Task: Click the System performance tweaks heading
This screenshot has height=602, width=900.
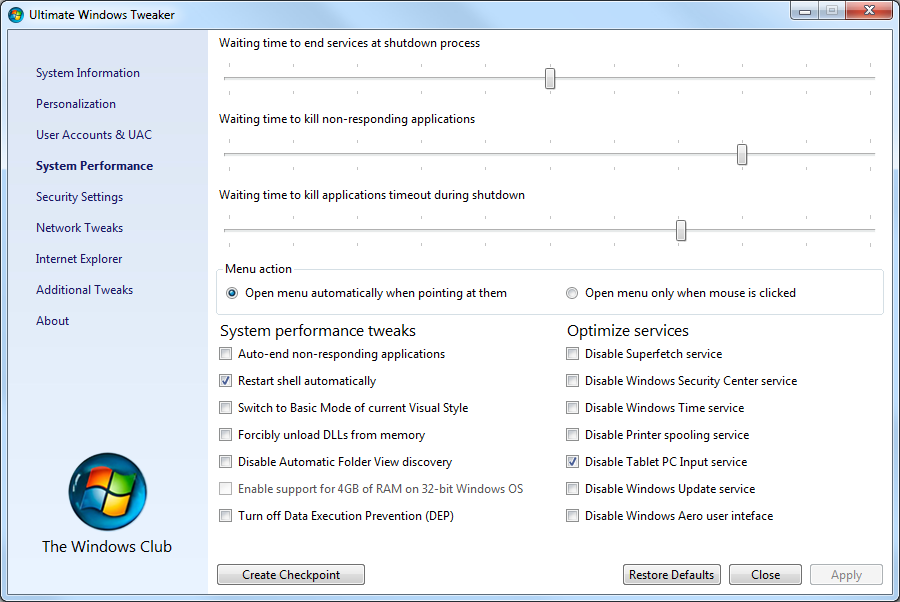Action: 318,331
